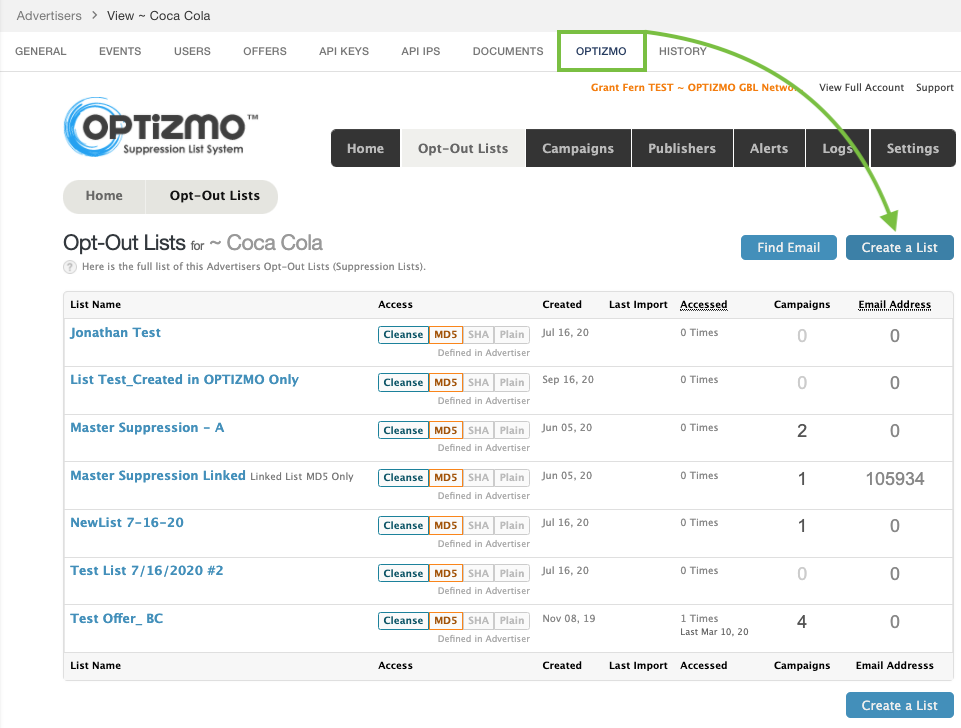Open Publishers in the navigation bar
Viewport: 961px width, 728px height.
point(682,148)
